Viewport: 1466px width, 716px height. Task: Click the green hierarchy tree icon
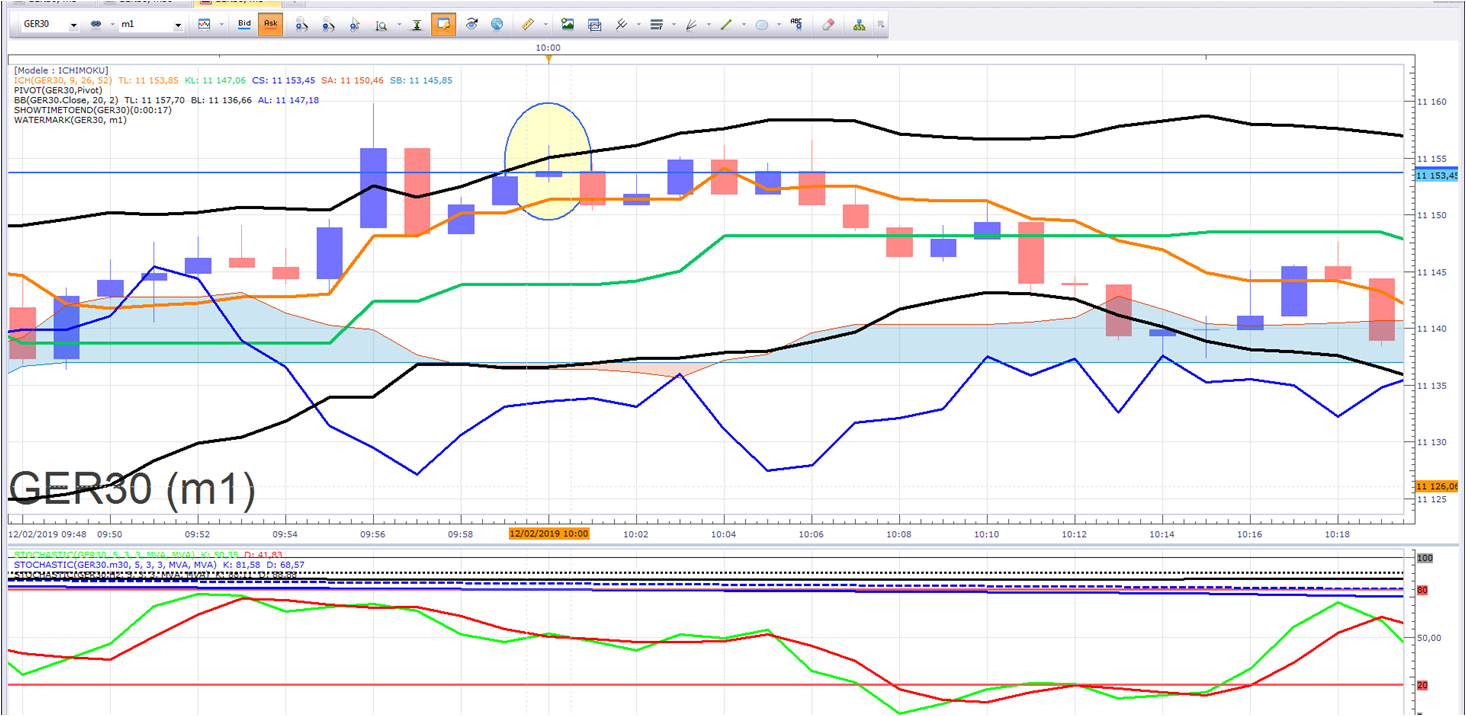point(859,24)
